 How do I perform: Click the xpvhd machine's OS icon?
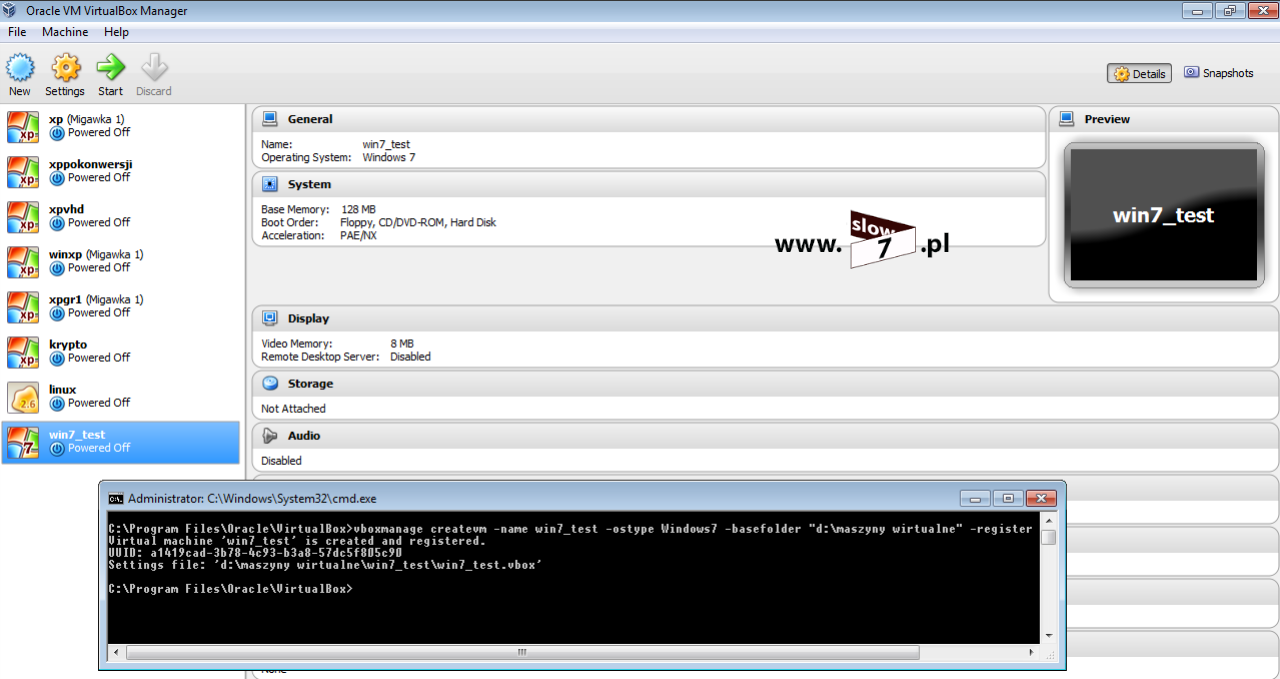[23, 217]
